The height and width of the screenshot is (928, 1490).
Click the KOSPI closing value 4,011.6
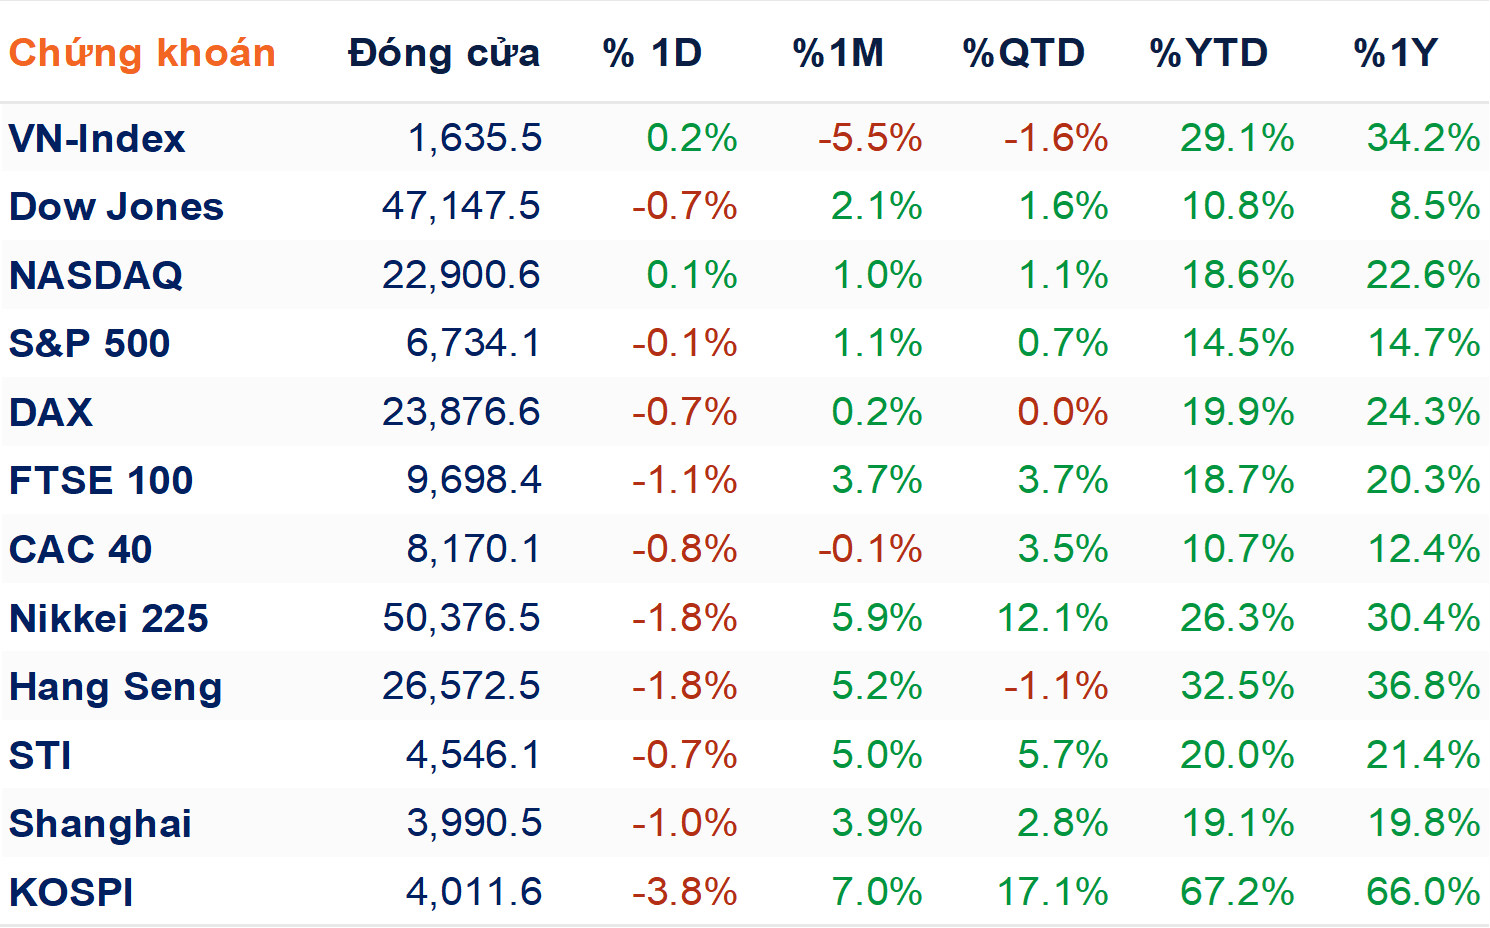pos(474,892)
